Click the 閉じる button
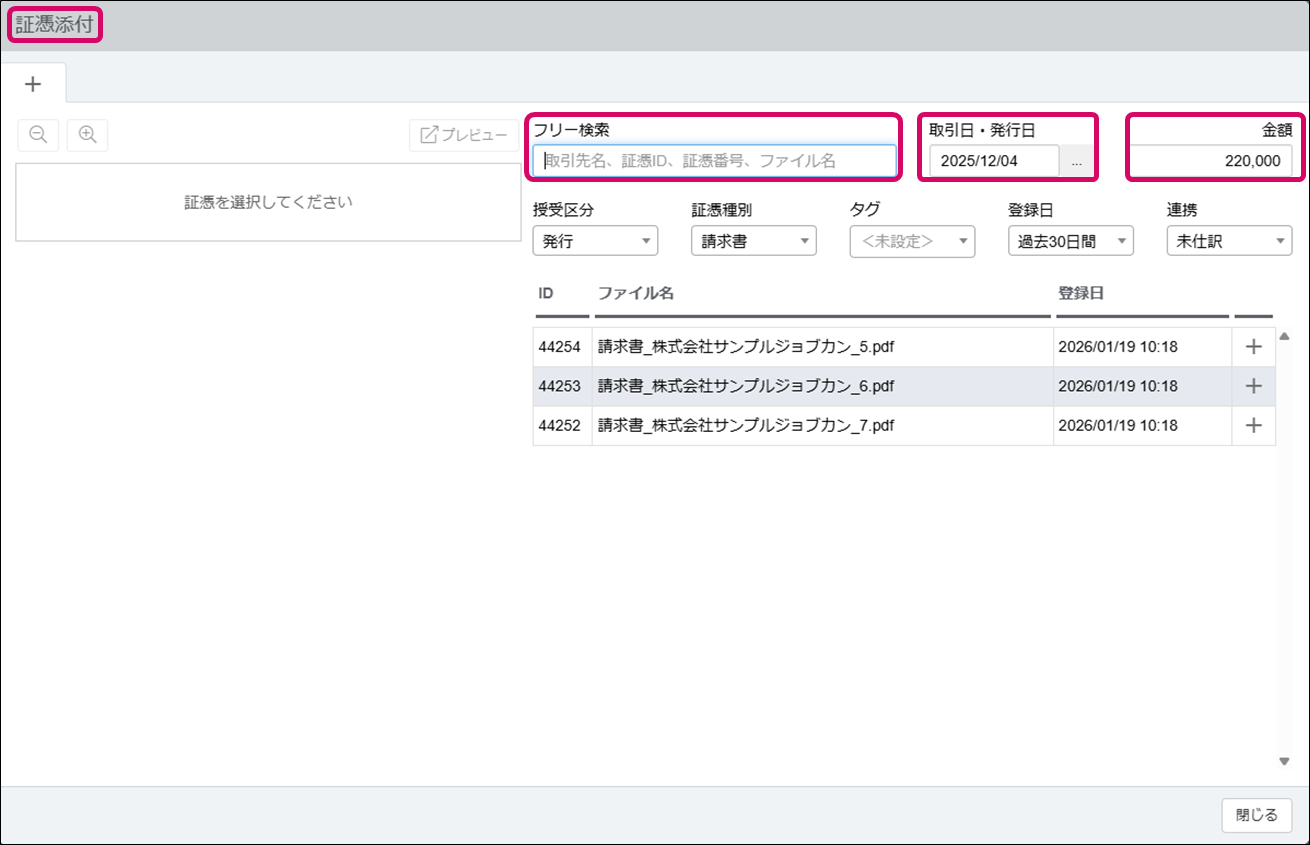 coord(1256,815)
